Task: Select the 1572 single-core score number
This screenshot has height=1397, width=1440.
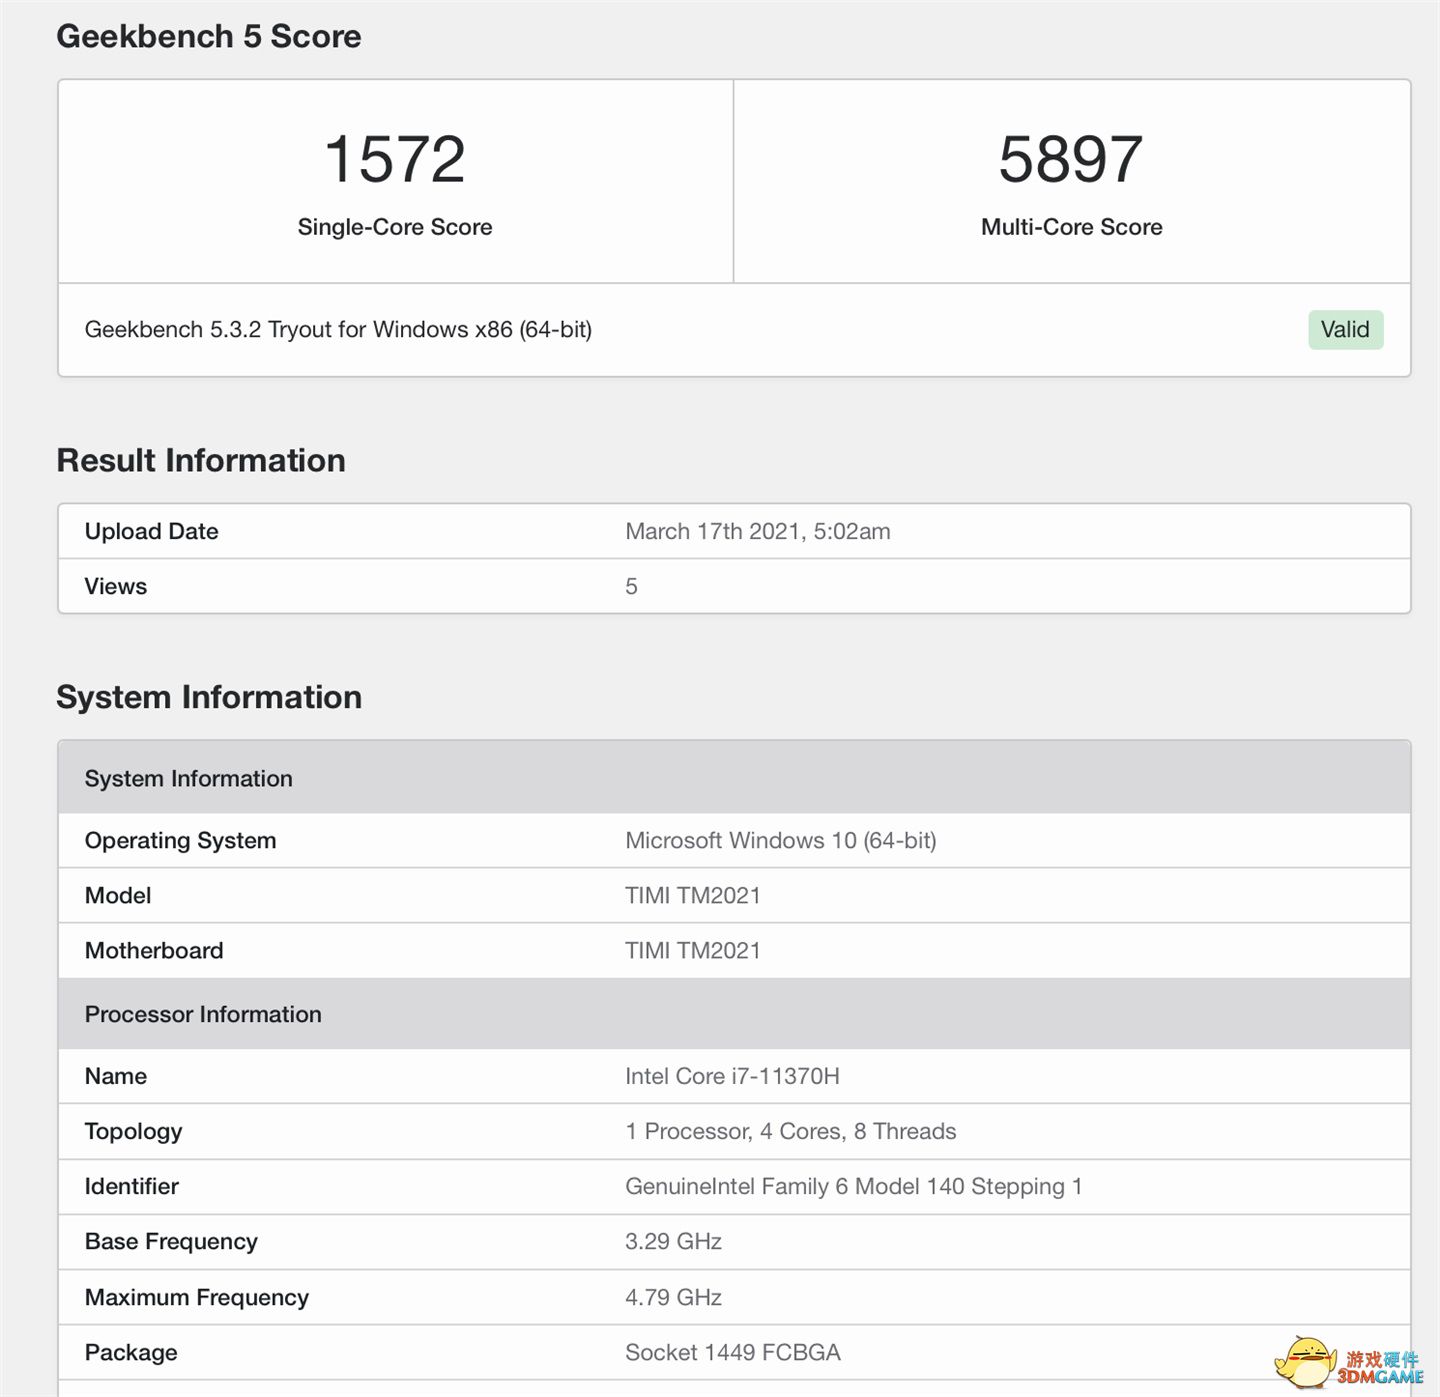Action: click(x=395, y=160)
